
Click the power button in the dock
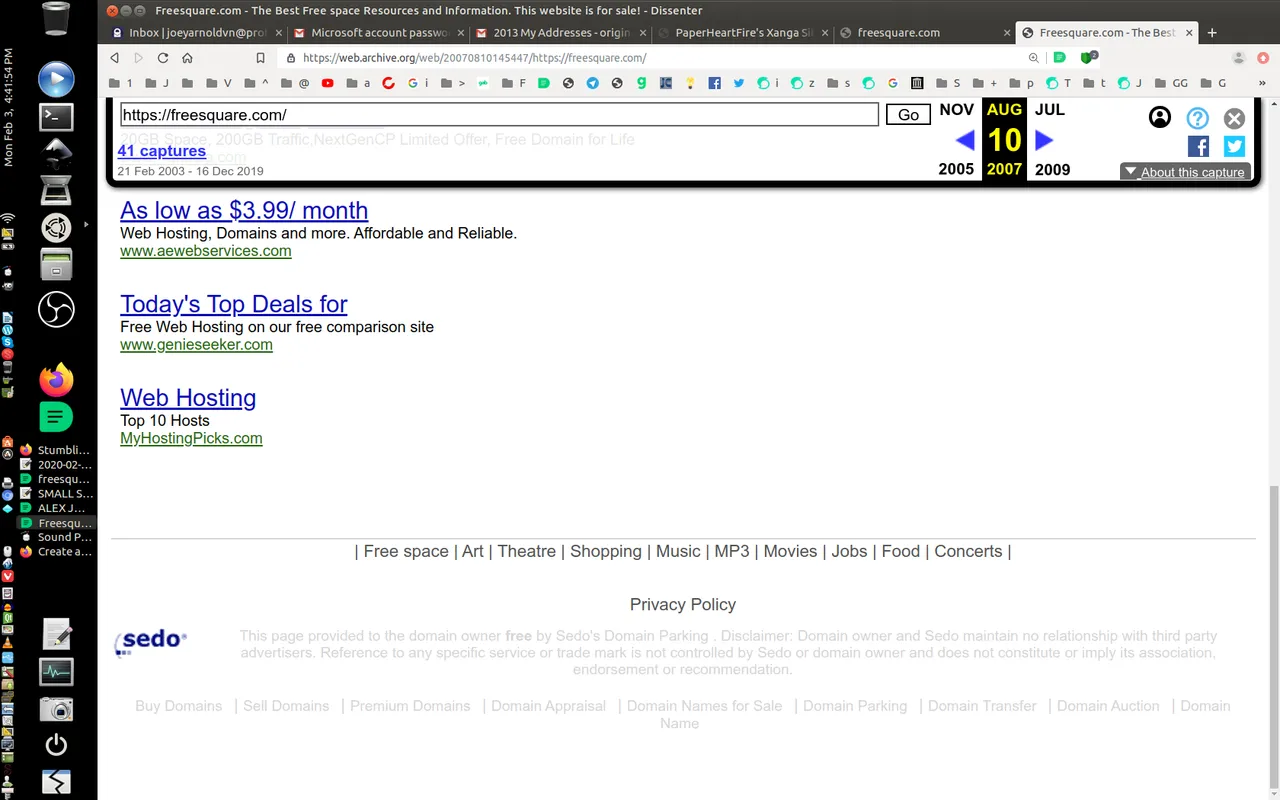point(56,744)
